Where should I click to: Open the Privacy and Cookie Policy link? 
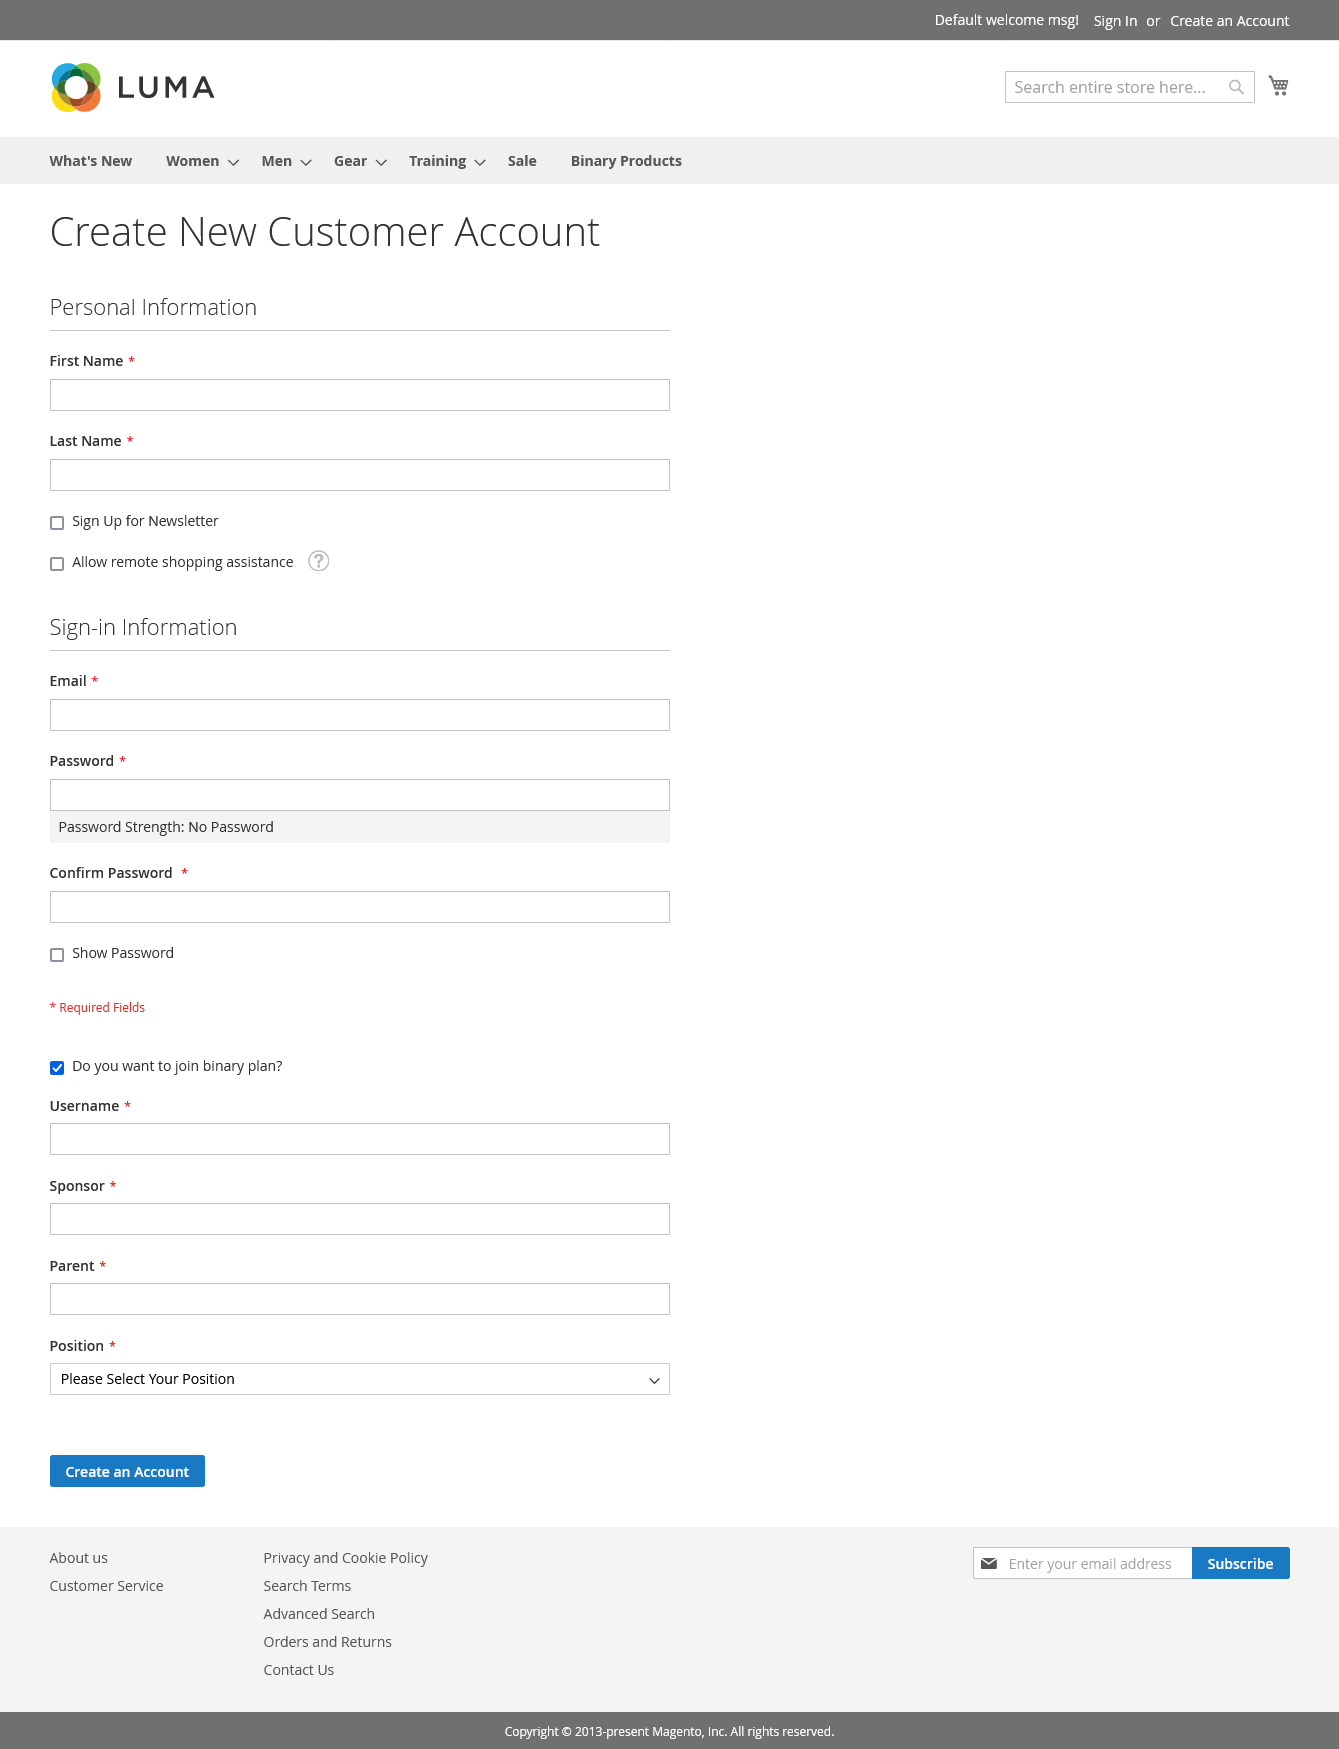pyautogui.click(x=345, y=1558)
